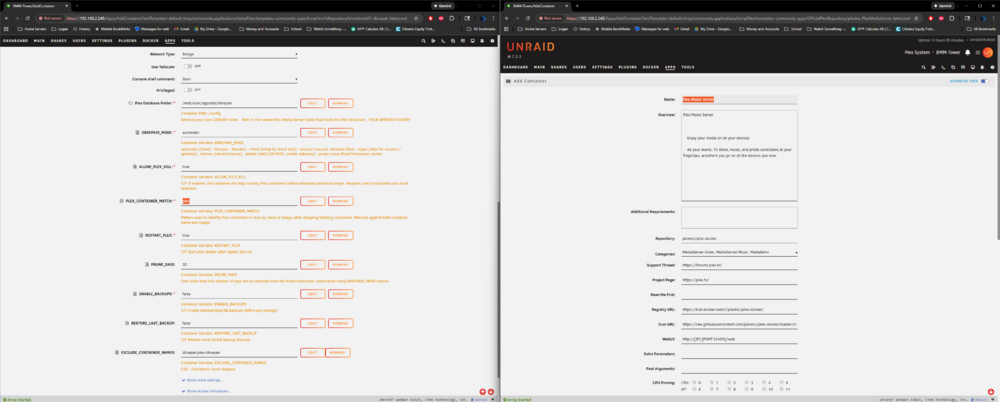1000x402 pixels.
Task: Open Tools tab in right window navbar
Action: pos(688,67)
